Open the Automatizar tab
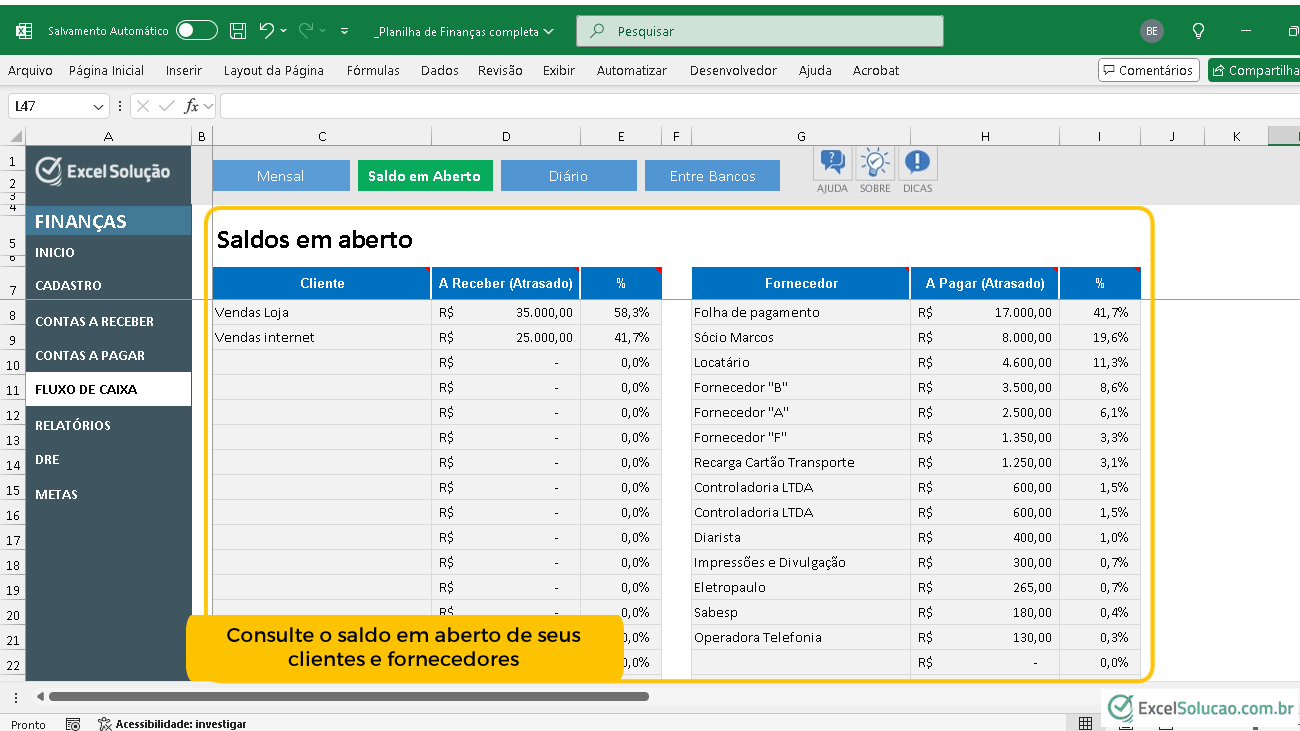The height and width of the screenshot is (731, 1300). 632,71
